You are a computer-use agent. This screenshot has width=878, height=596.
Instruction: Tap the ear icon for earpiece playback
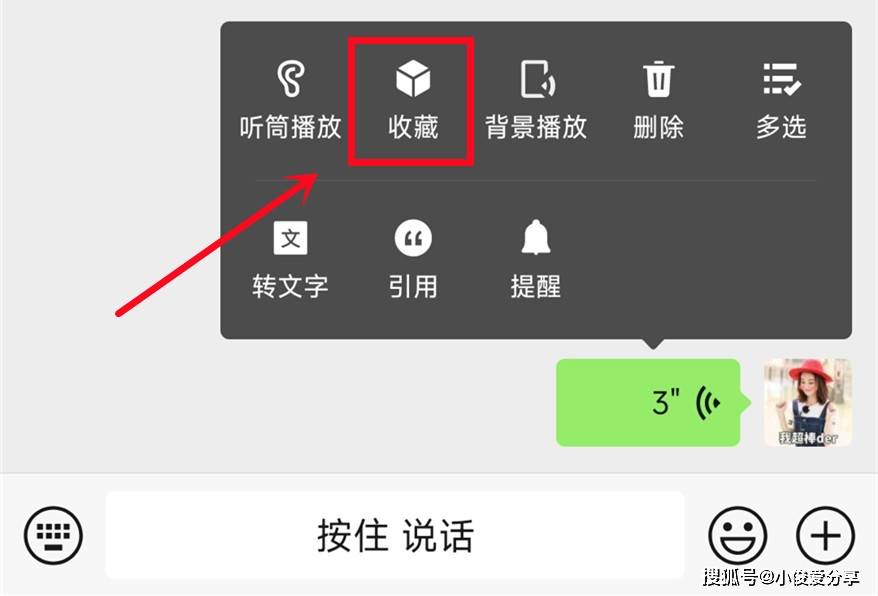[290, 79]
